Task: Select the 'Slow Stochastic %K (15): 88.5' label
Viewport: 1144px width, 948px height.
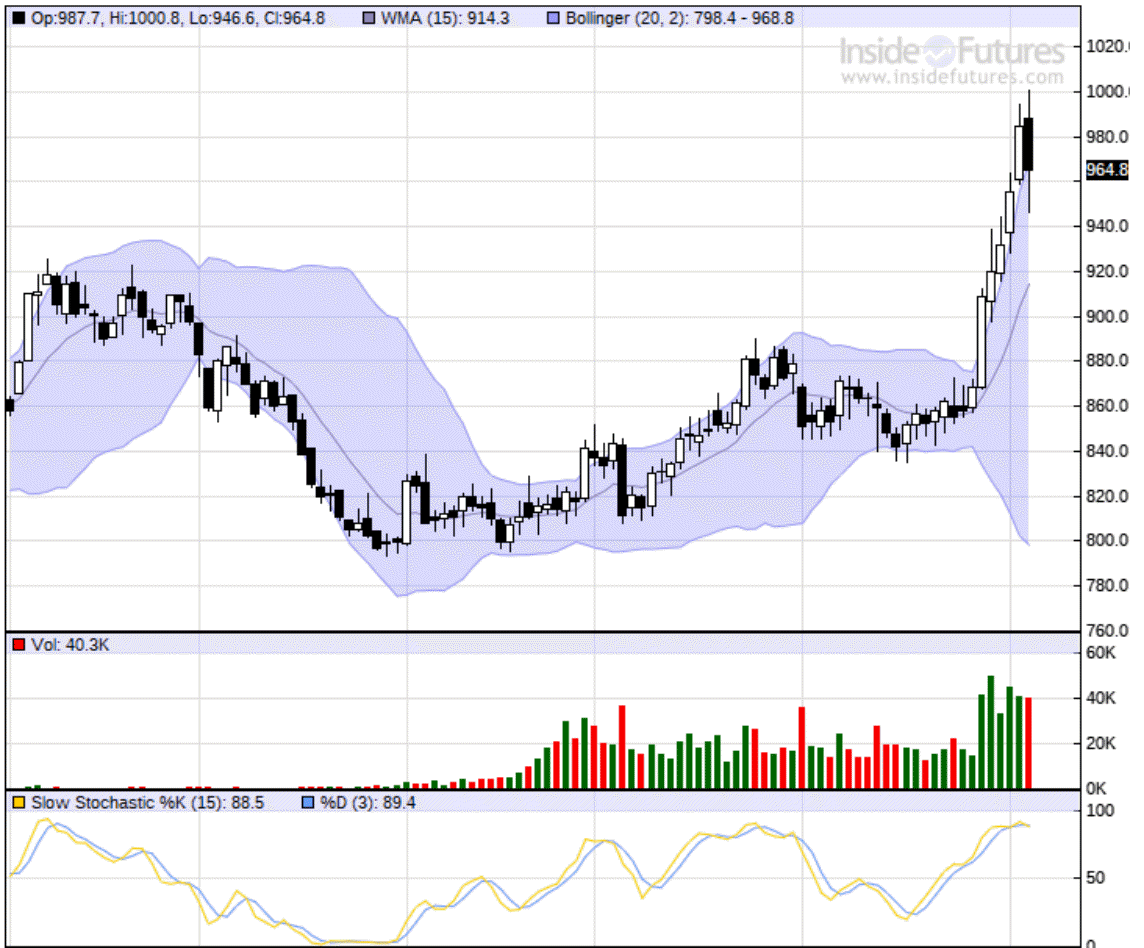Action: 147,803
